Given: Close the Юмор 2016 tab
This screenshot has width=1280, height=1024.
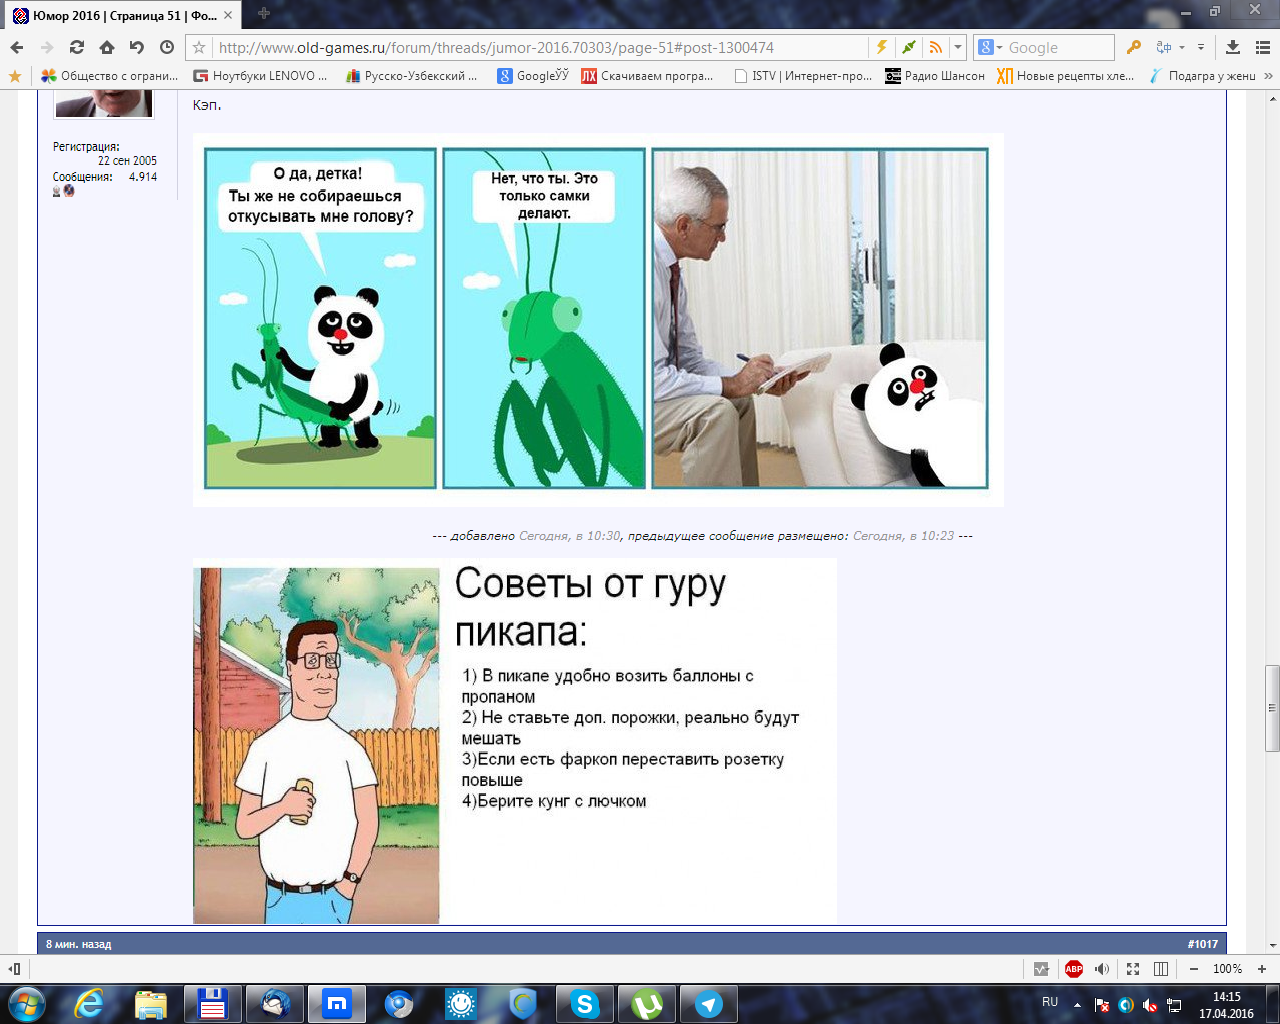Looking at the screenshot, I should pos(228,15).
